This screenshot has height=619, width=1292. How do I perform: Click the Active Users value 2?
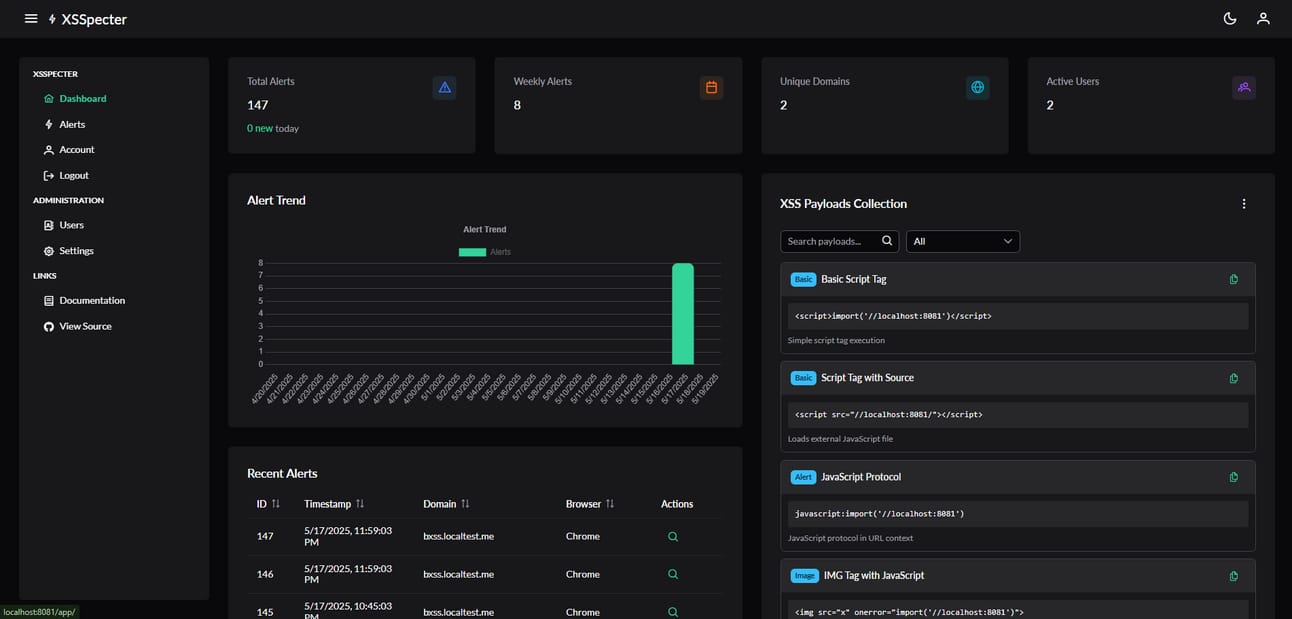tap(1050, 105)
